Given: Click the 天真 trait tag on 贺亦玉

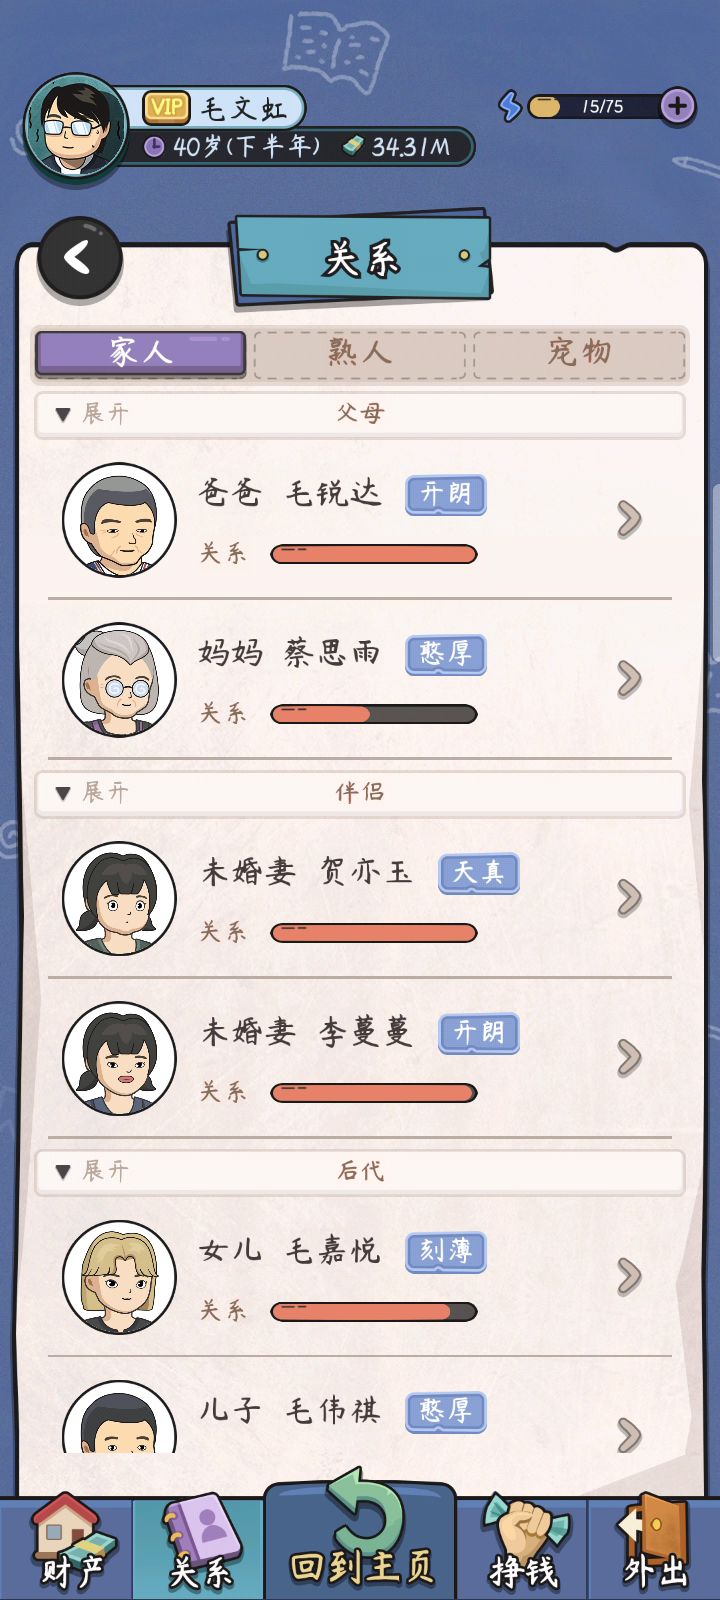Looking at the screenshot, I should coord(479,873).
